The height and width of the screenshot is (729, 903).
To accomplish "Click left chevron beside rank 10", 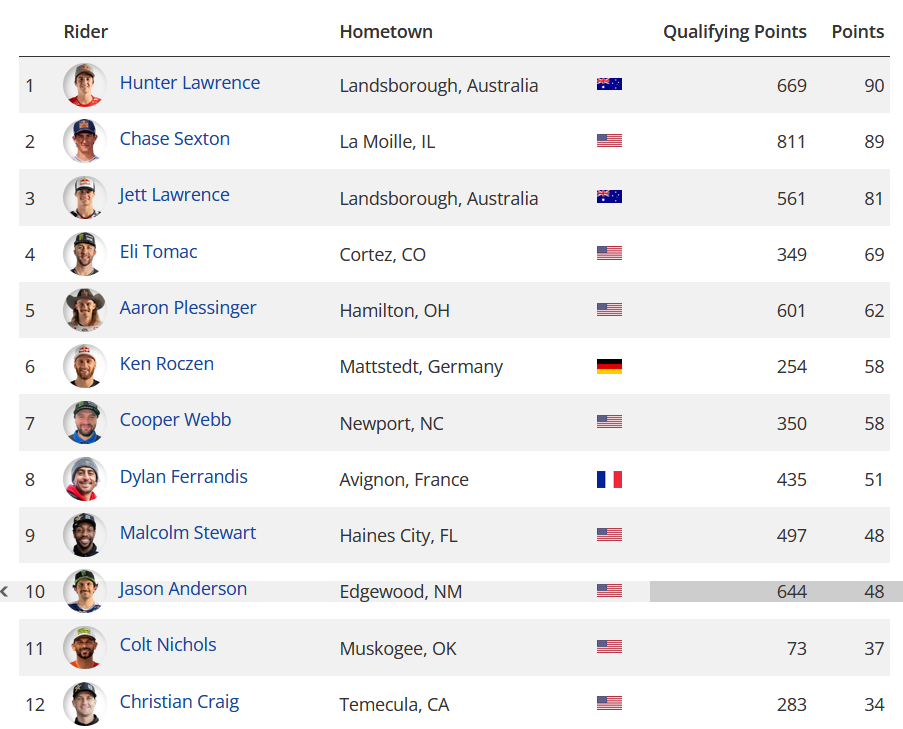I will click(5, 591).
